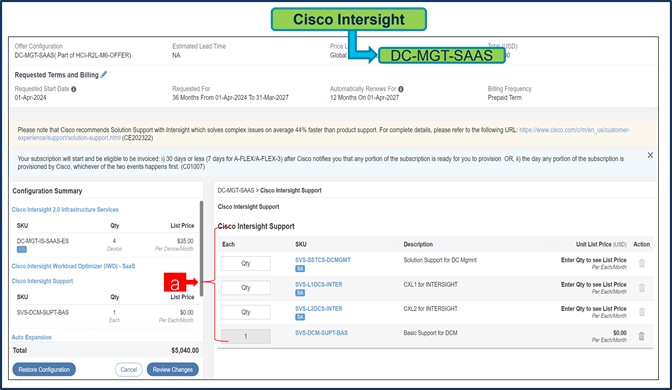Viewport: 672px width, 390px height.
Task: Open Cisco Intersight Workload Optimizer (IWO) - SaaS
Action: pyautogui.click(x=73, y=266)
